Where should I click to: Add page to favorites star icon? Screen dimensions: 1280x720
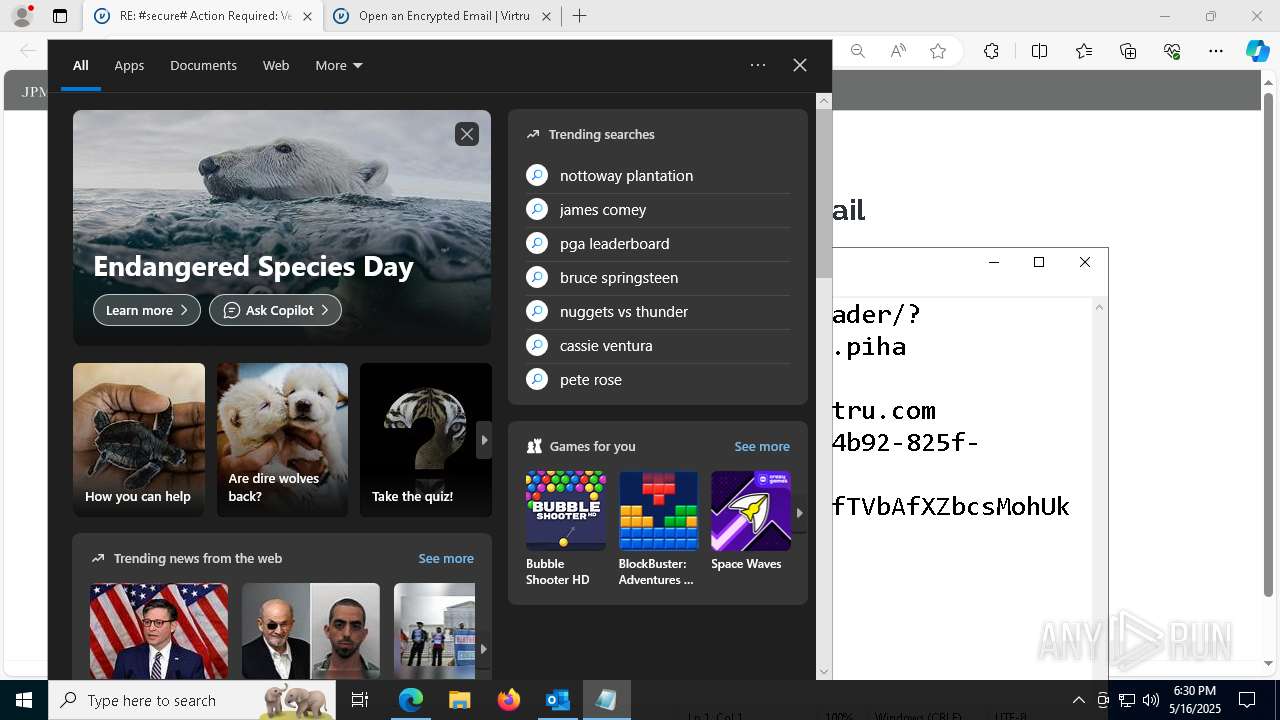(938, 51)
